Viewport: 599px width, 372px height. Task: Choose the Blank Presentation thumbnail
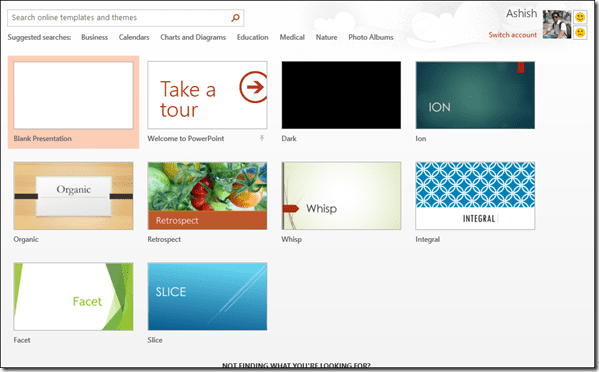pyautogui.click(x=73, y=95)
